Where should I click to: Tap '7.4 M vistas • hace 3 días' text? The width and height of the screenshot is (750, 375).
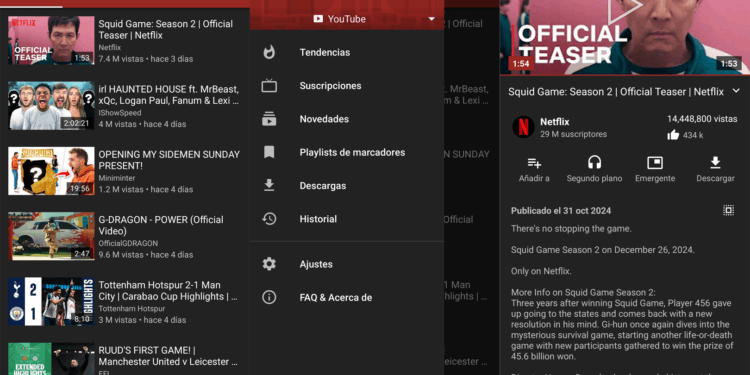pyautogui.click(x=146, y=59)
